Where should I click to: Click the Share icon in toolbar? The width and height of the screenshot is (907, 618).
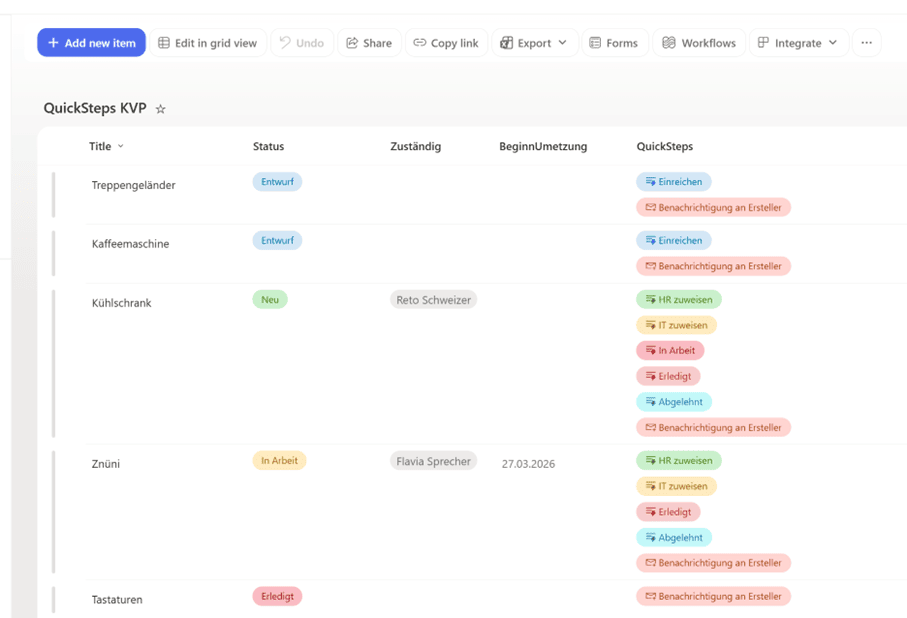(x=352, y=43)
